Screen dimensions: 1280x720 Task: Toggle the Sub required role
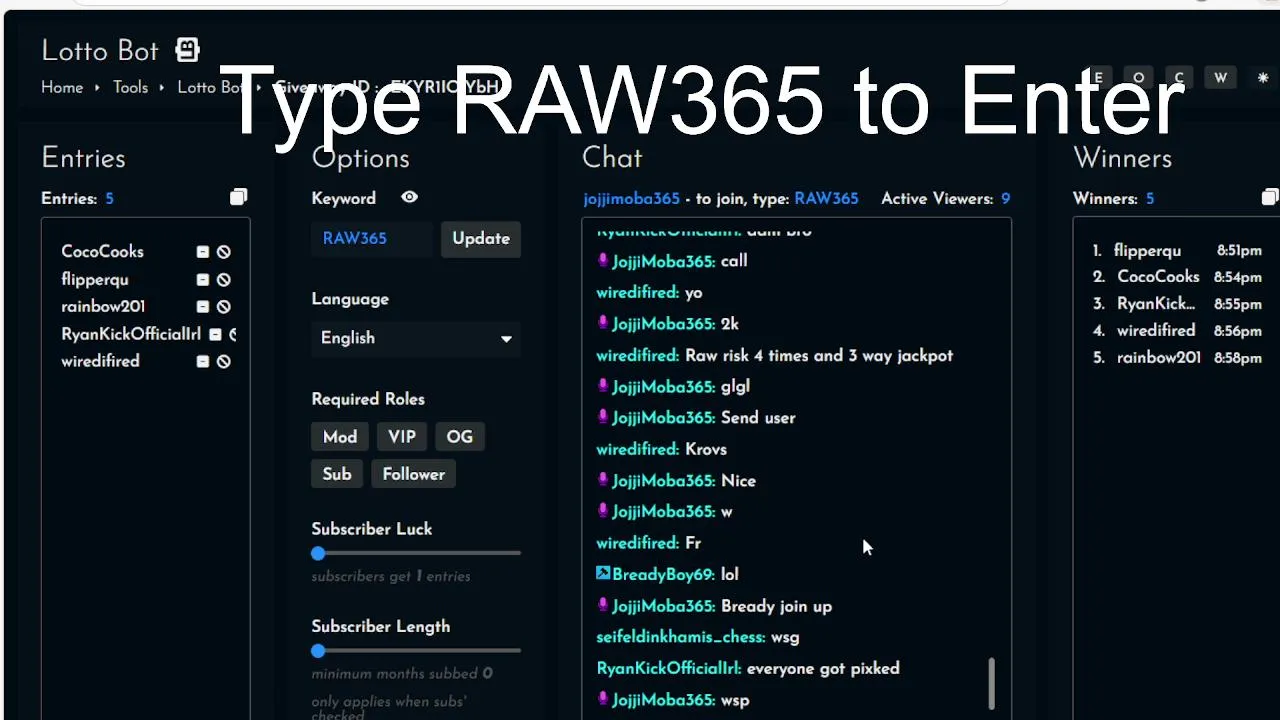coord(337,474)
